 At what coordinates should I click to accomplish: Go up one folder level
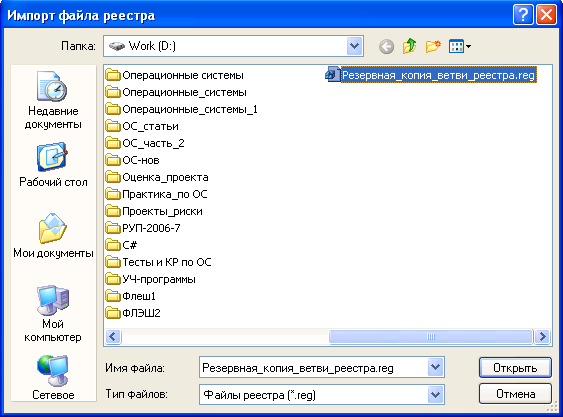click(x=409, y=46)
